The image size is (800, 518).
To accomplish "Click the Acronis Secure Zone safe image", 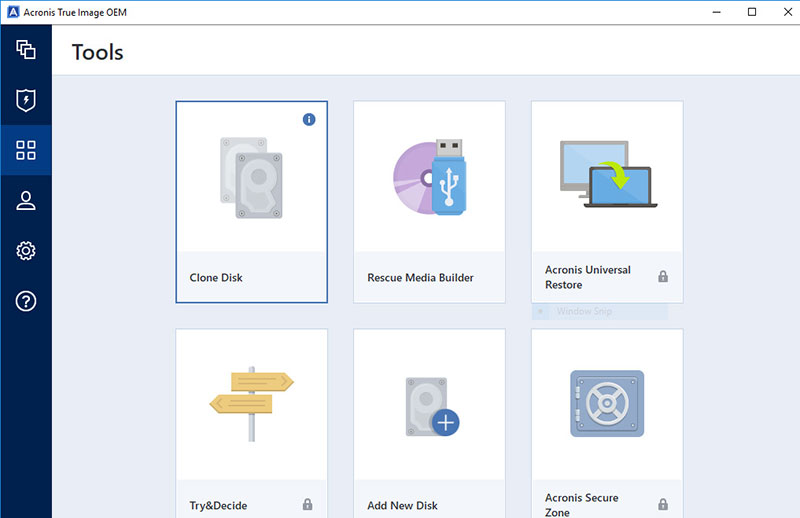I will point(607,403).
